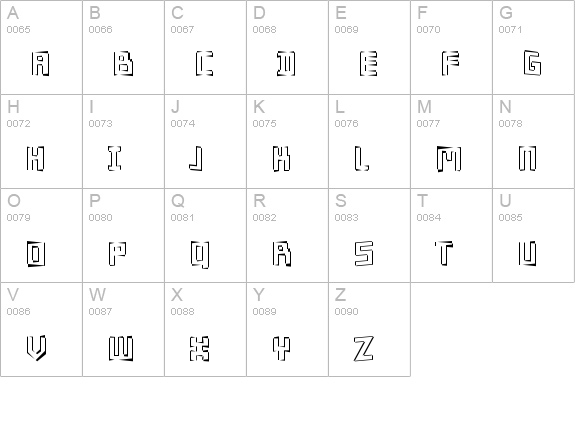Choose the X glyph preview
575x421 pixels.
coord(199,348)
